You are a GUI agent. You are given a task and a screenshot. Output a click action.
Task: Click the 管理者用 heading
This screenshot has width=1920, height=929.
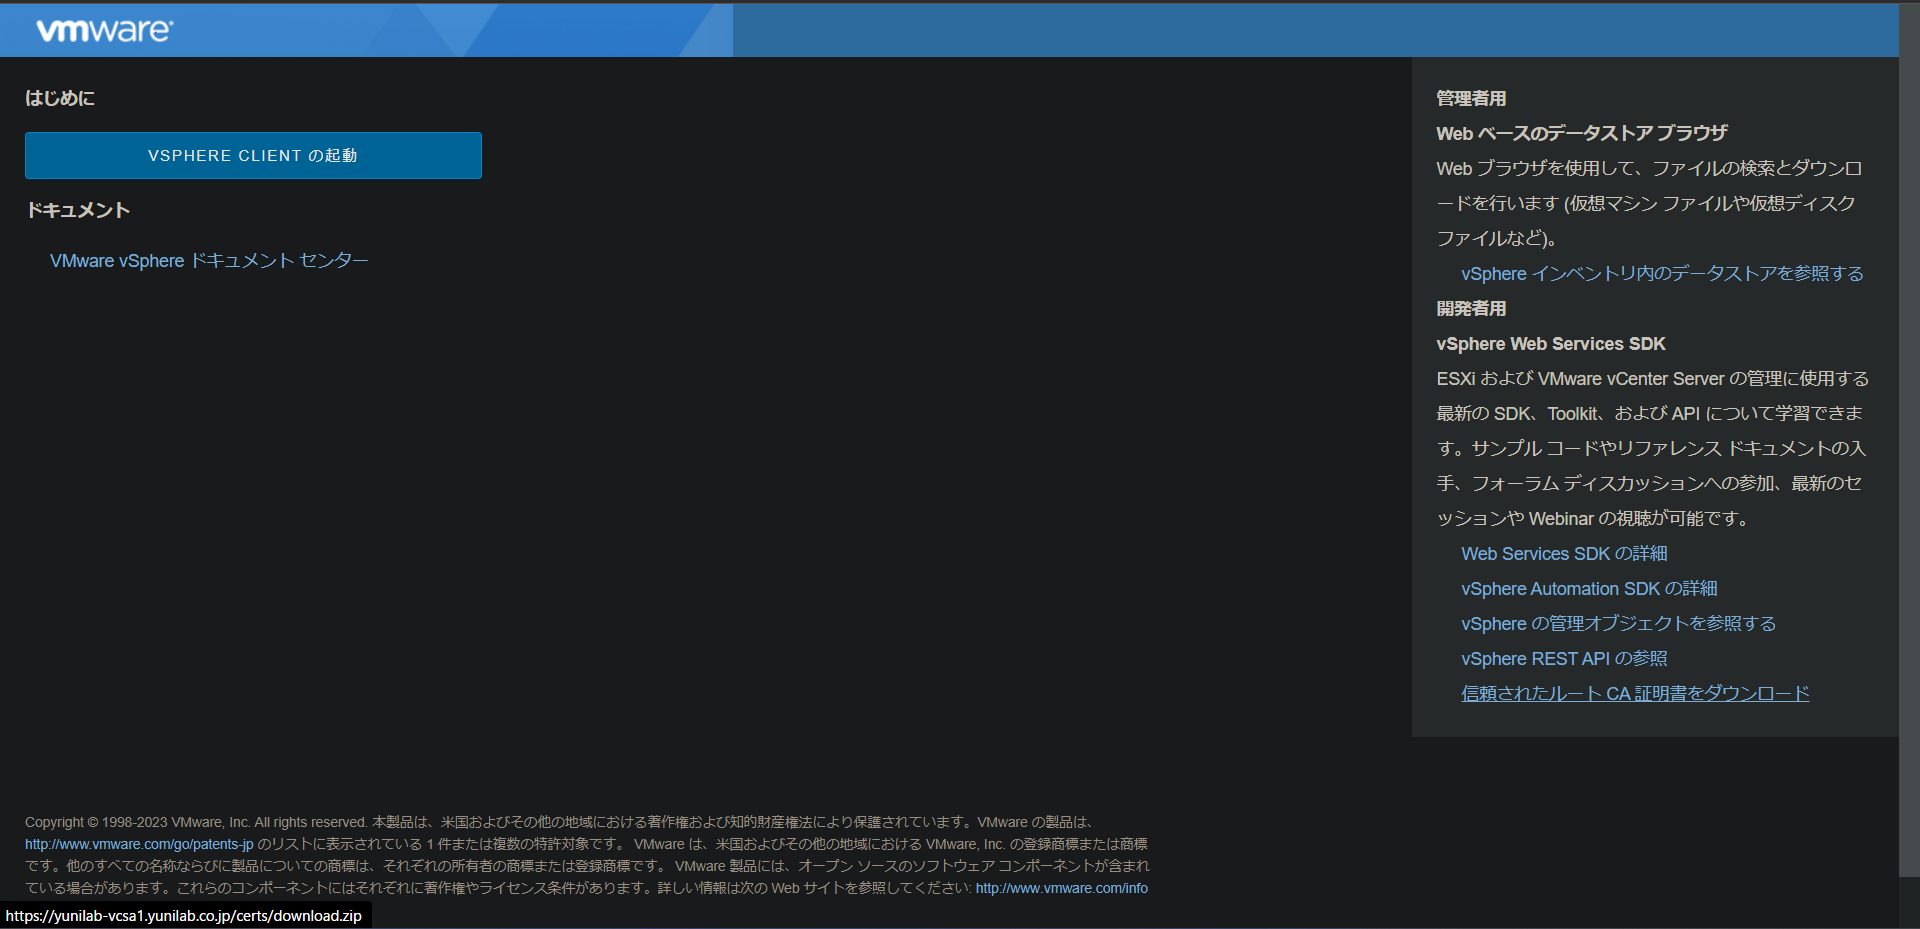click(1471, 98)
